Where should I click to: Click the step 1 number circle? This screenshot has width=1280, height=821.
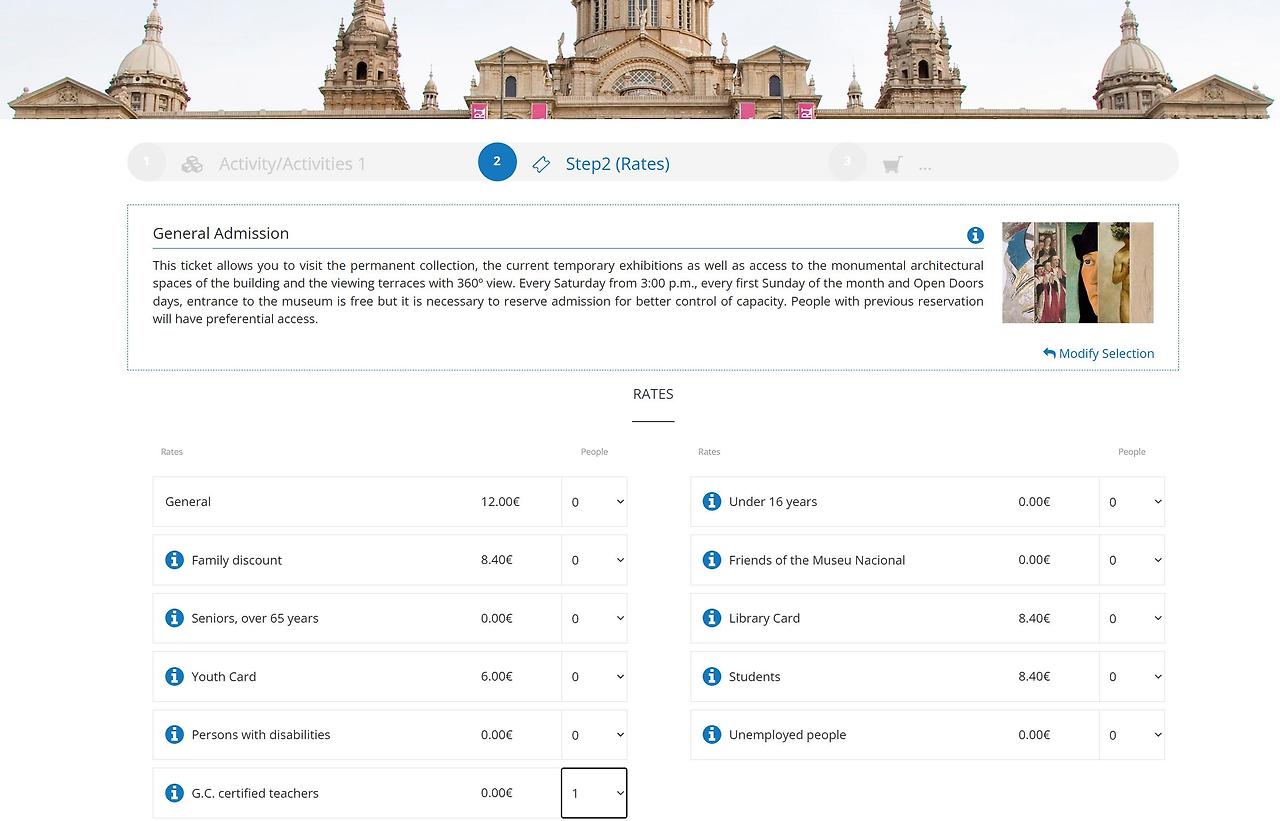[147, 162]
